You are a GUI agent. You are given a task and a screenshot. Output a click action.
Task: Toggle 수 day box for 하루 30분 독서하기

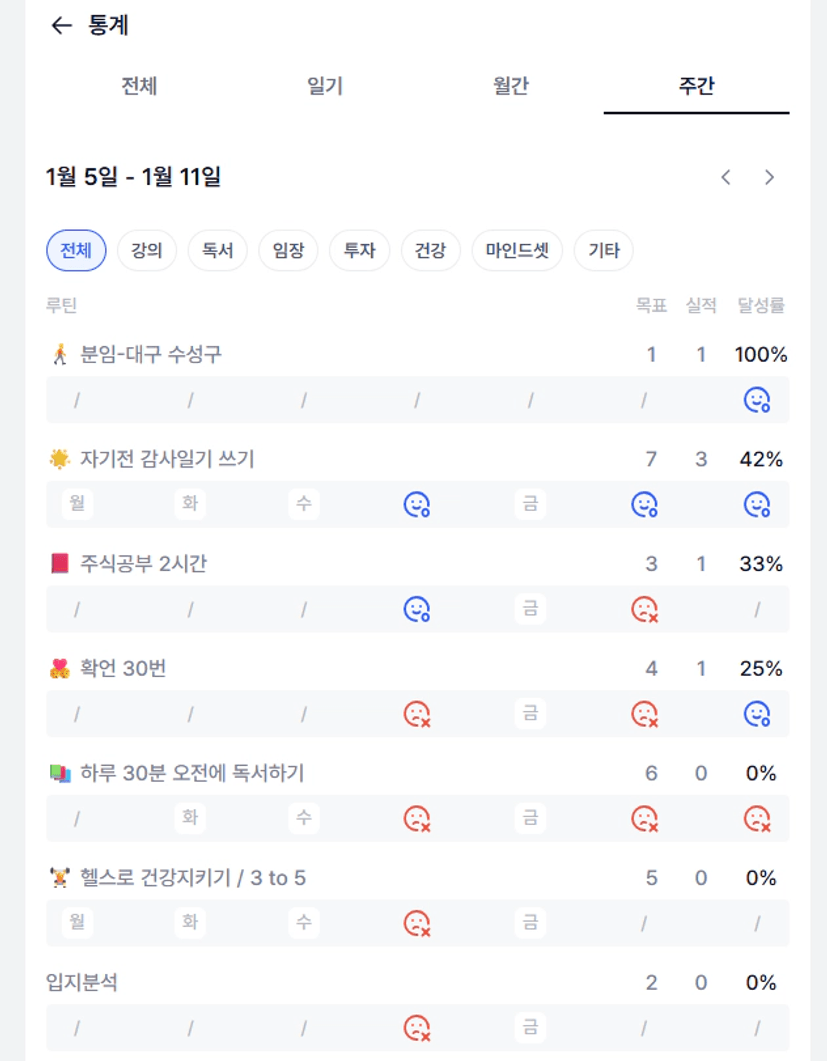coord(304,818)
